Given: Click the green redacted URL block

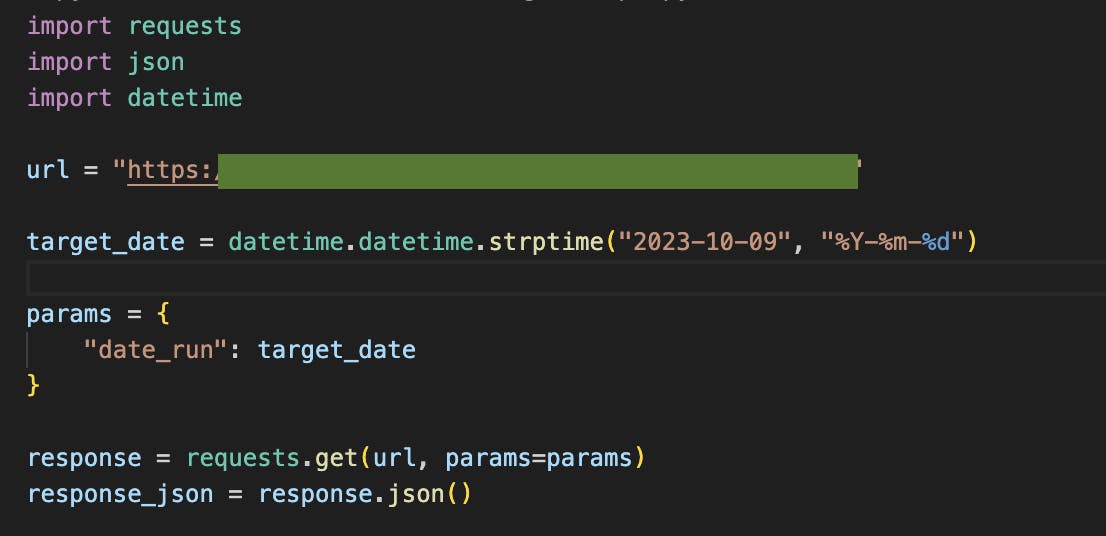Looking at the screenshot, I should click(537, 171).
